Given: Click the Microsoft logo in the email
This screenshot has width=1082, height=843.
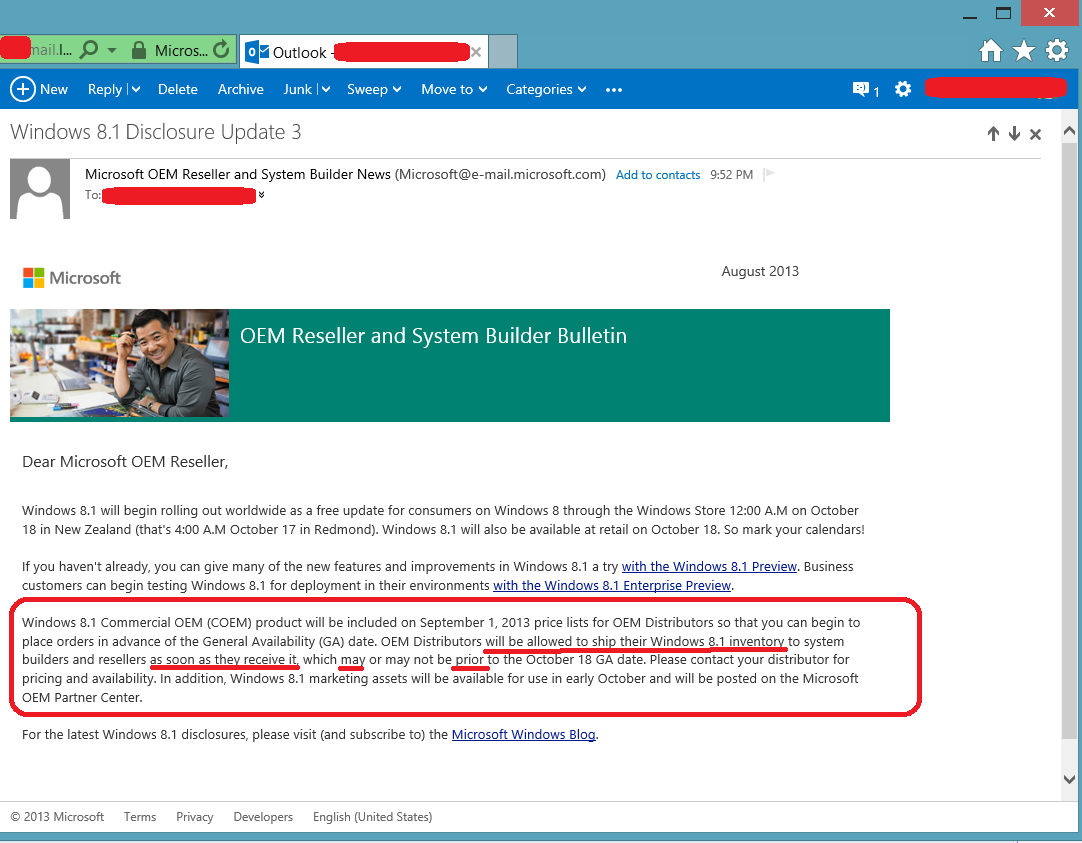Looking at the screenshot, I should coord(72,278).
